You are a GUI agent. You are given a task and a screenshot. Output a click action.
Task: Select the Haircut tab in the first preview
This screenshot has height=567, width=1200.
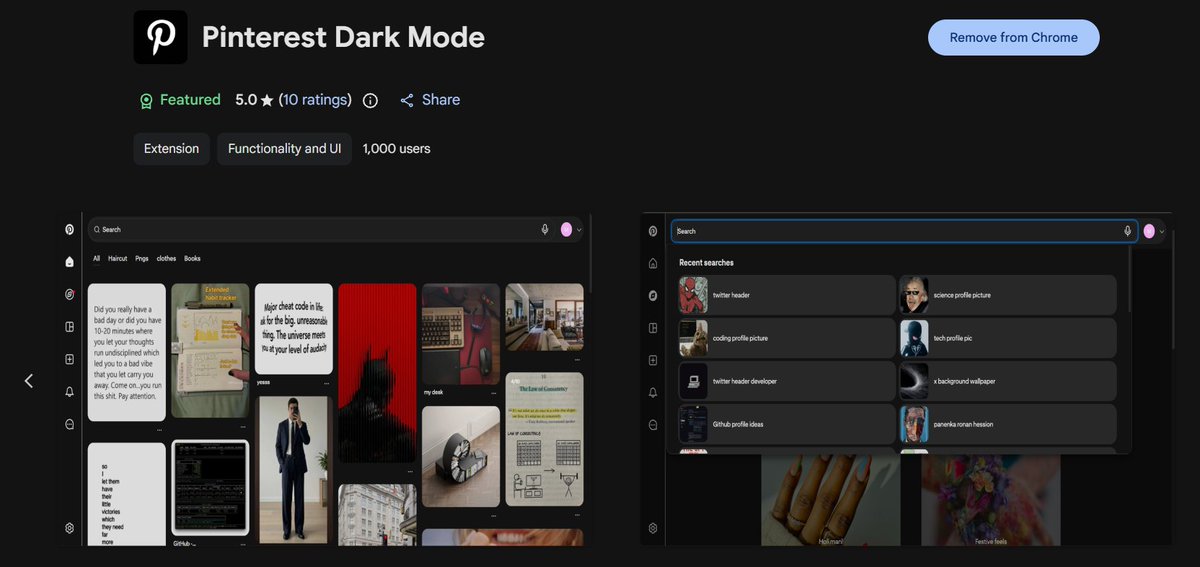pos(118,258)
